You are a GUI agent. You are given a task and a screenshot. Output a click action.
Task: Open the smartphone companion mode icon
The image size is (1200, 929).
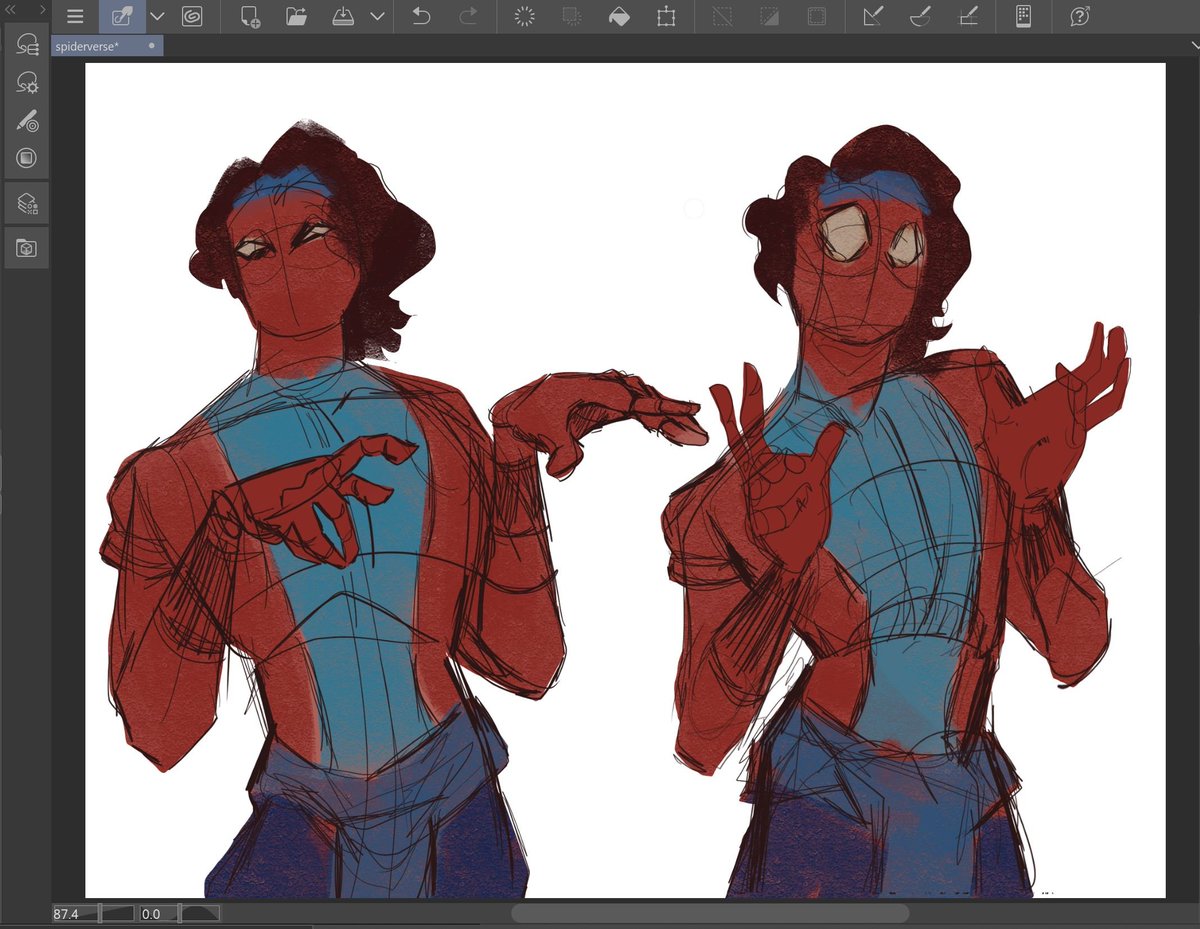[1023, 16]
